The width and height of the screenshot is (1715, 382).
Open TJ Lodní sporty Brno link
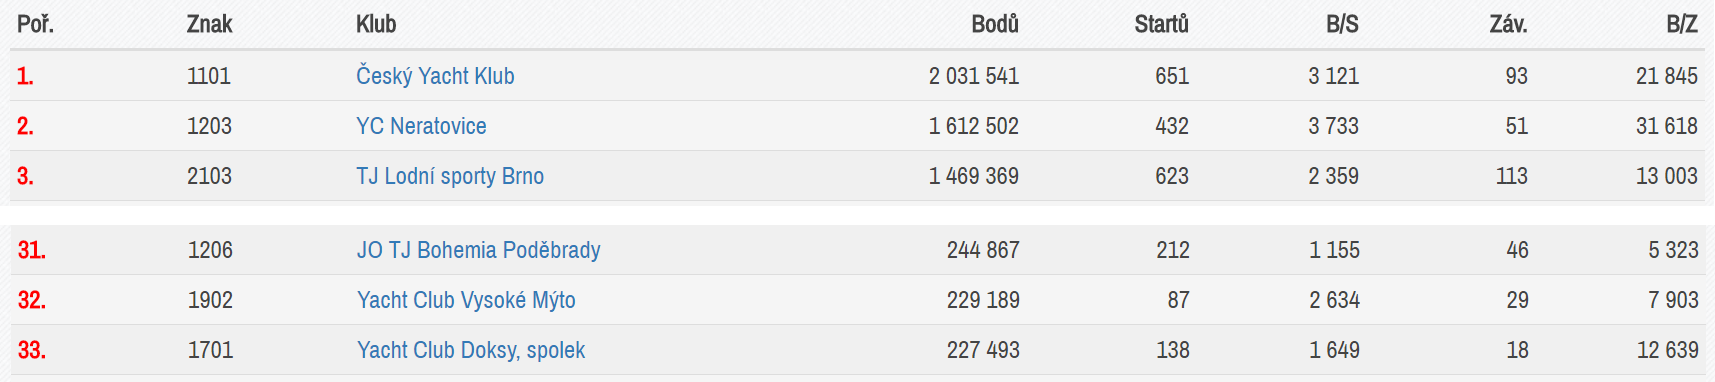(x=450, y=176)
